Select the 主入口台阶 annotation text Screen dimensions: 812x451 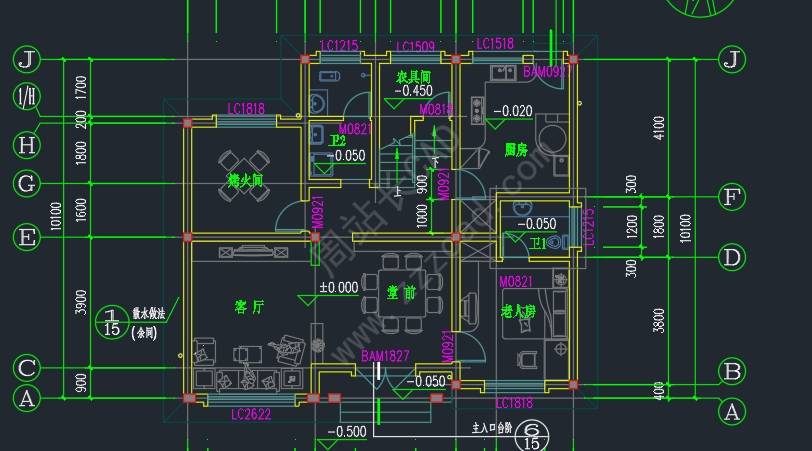[x=491, y=427]
